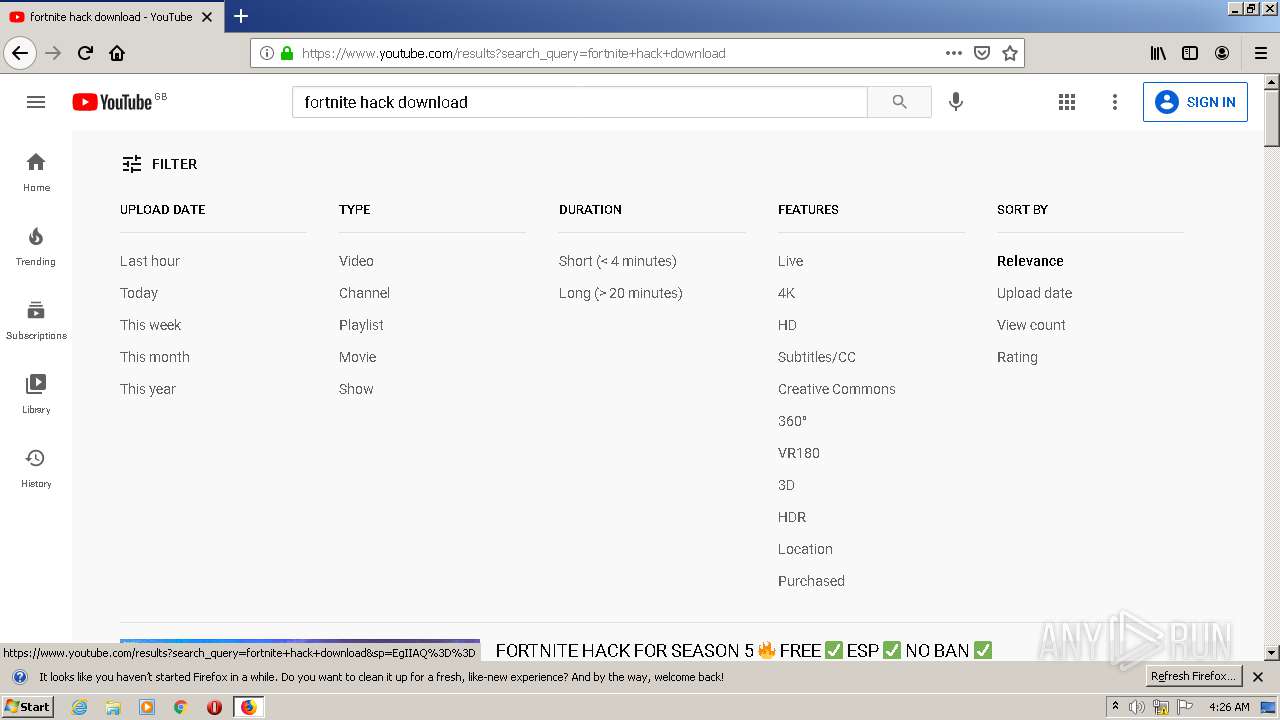1280x720 pixels.
Task: Click the Refresh Firefox button
Action: [x=1193, y=677]
